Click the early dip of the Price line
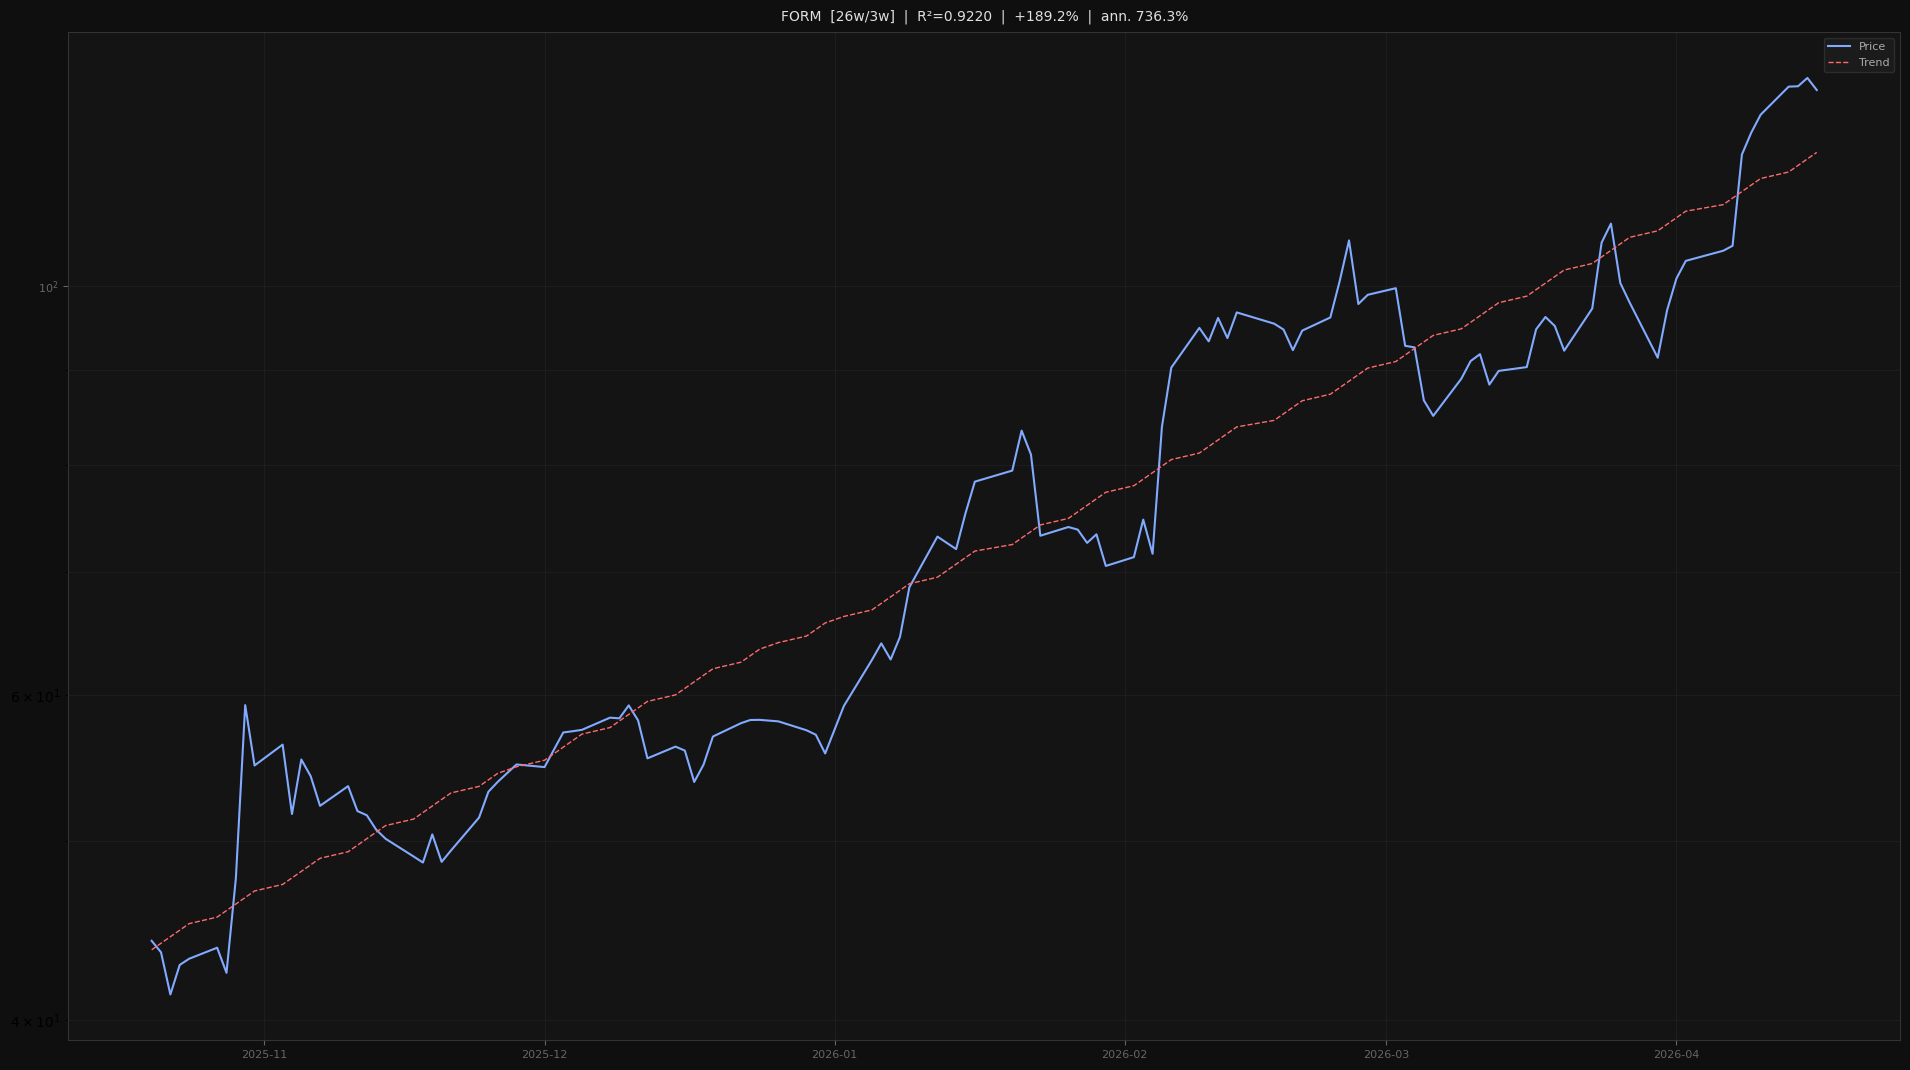This screenshot has width=1910, height=1070. point(170,994)
